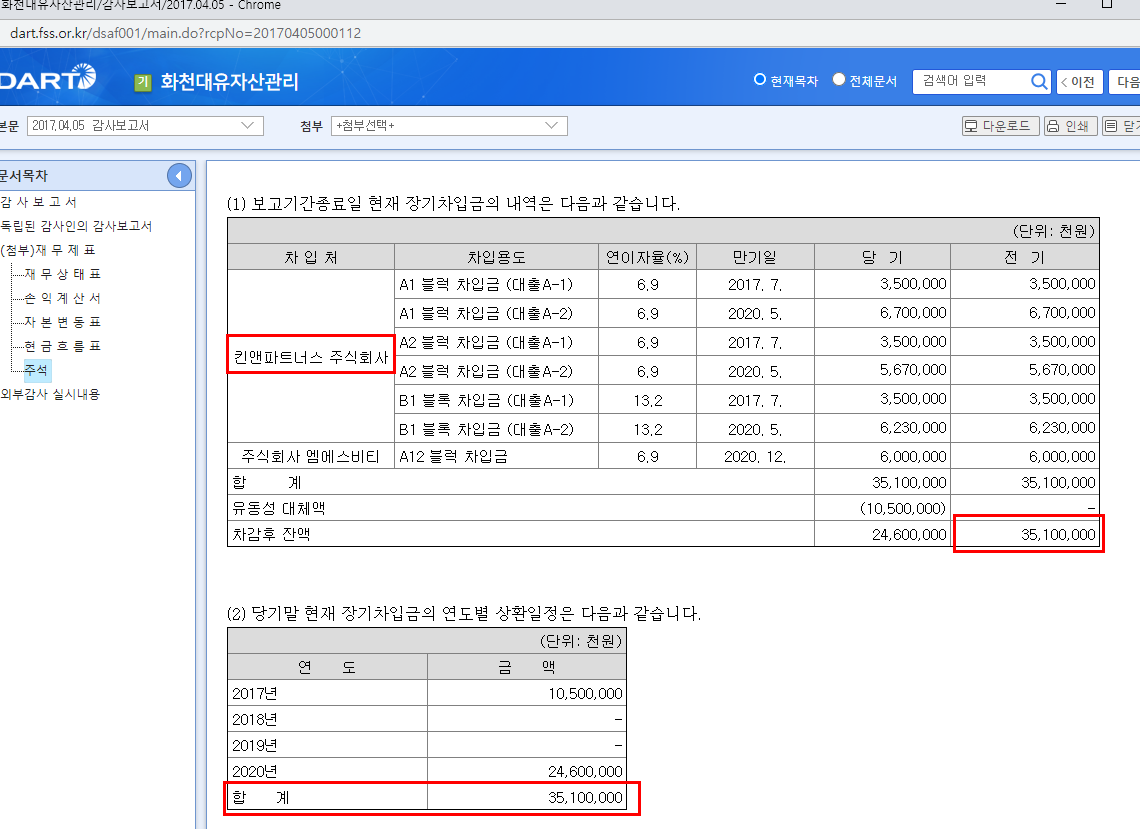Open 감 사 보 고 서 in index

coord(38,202)
